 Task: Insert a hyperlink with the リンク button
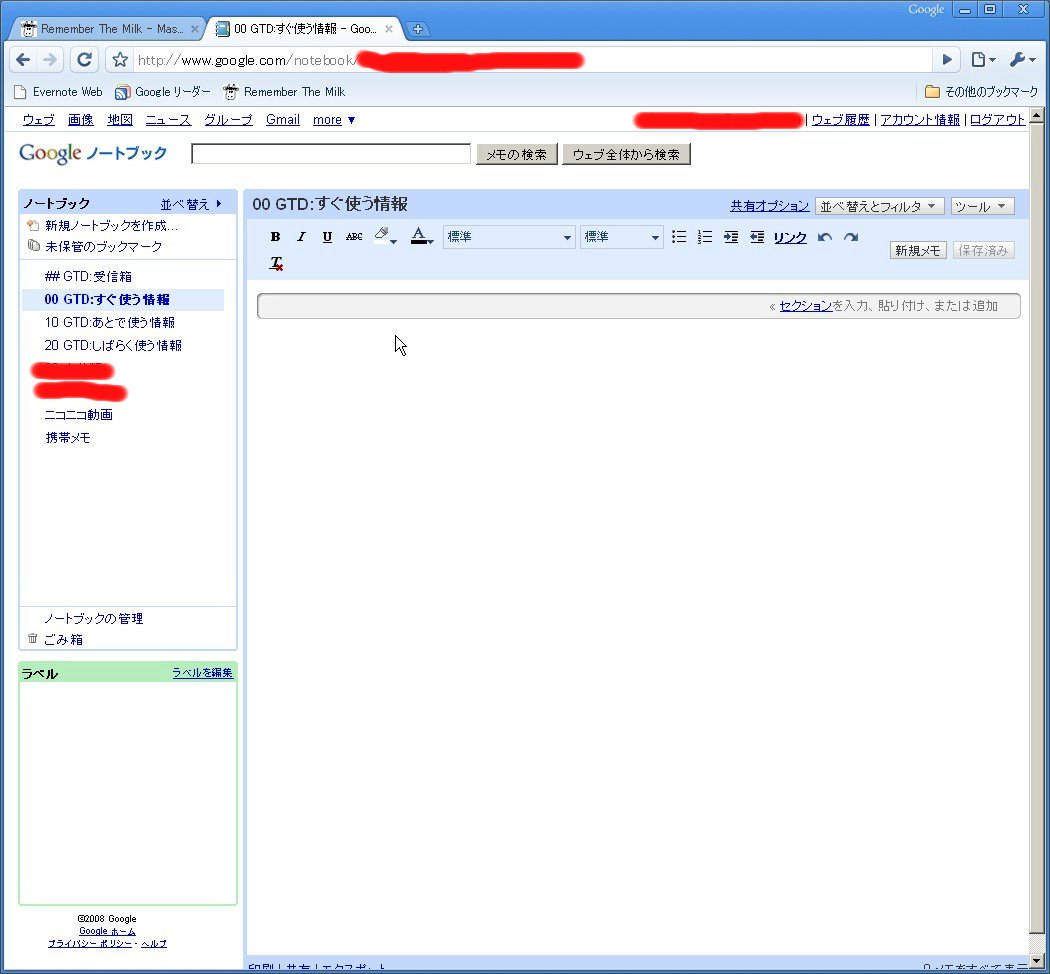(790, 238)
